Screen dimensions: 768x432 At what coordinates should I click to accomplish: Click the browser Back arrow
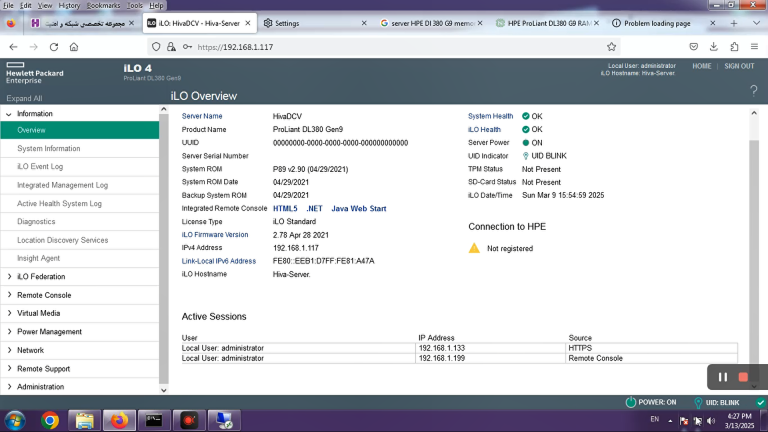click(x=13, y=47)
